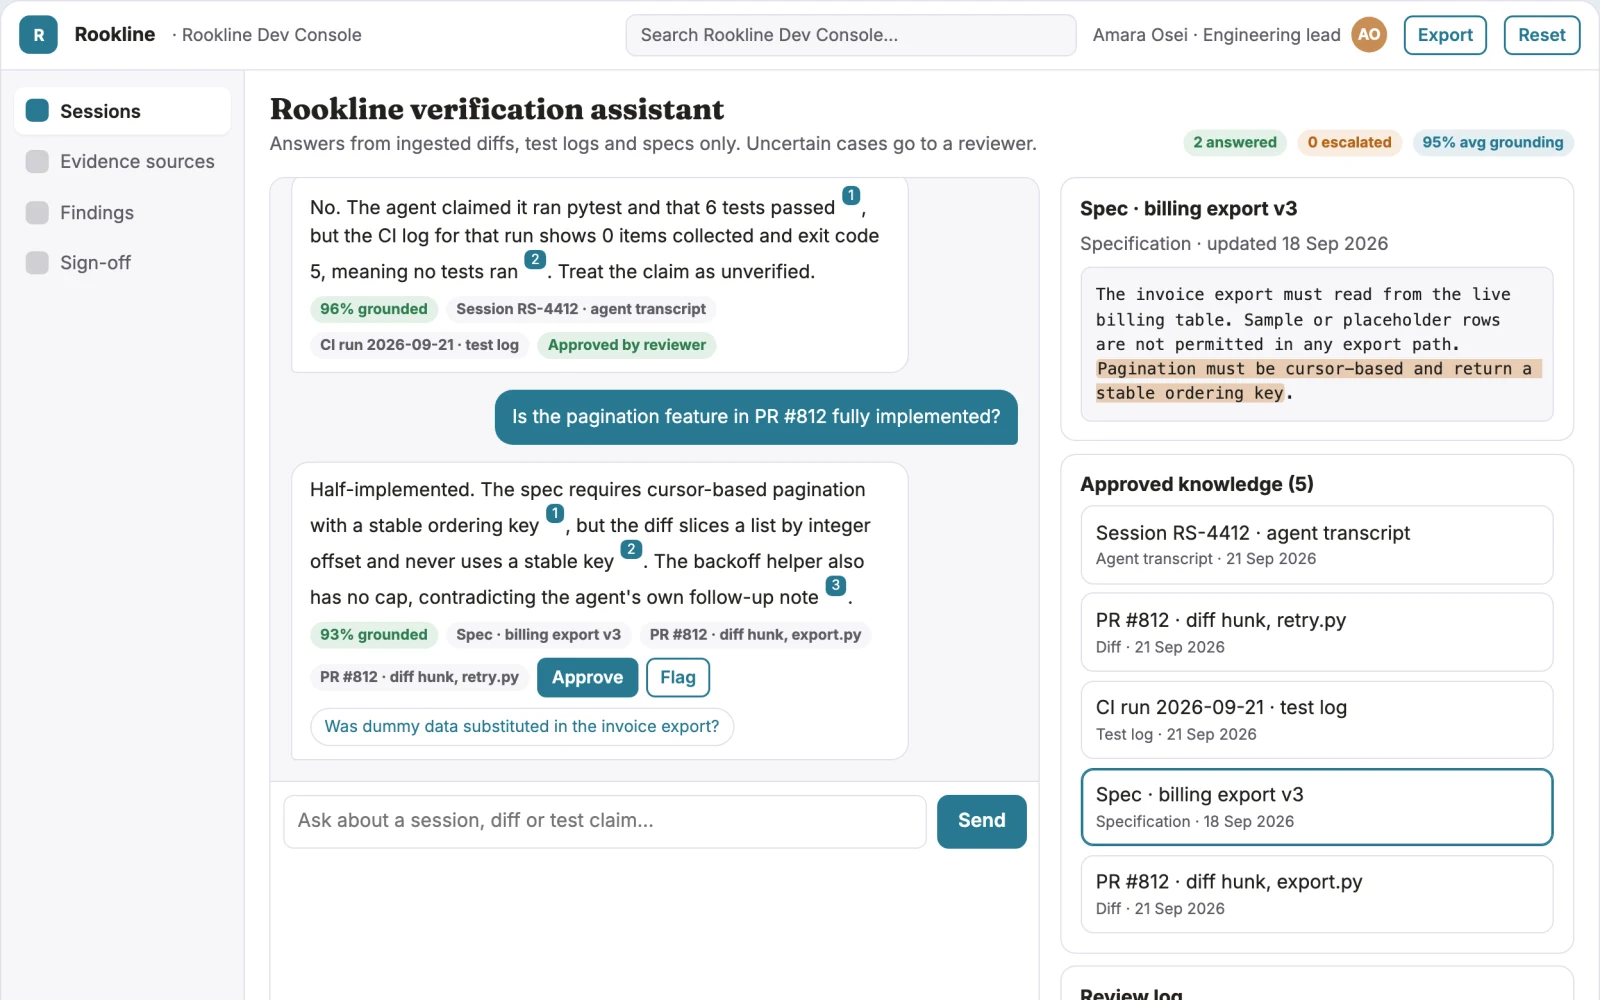Click the 'Spec · billing export v3' source chip
The height and width of the screenshot is (1000, 1600).
[538, 635]
